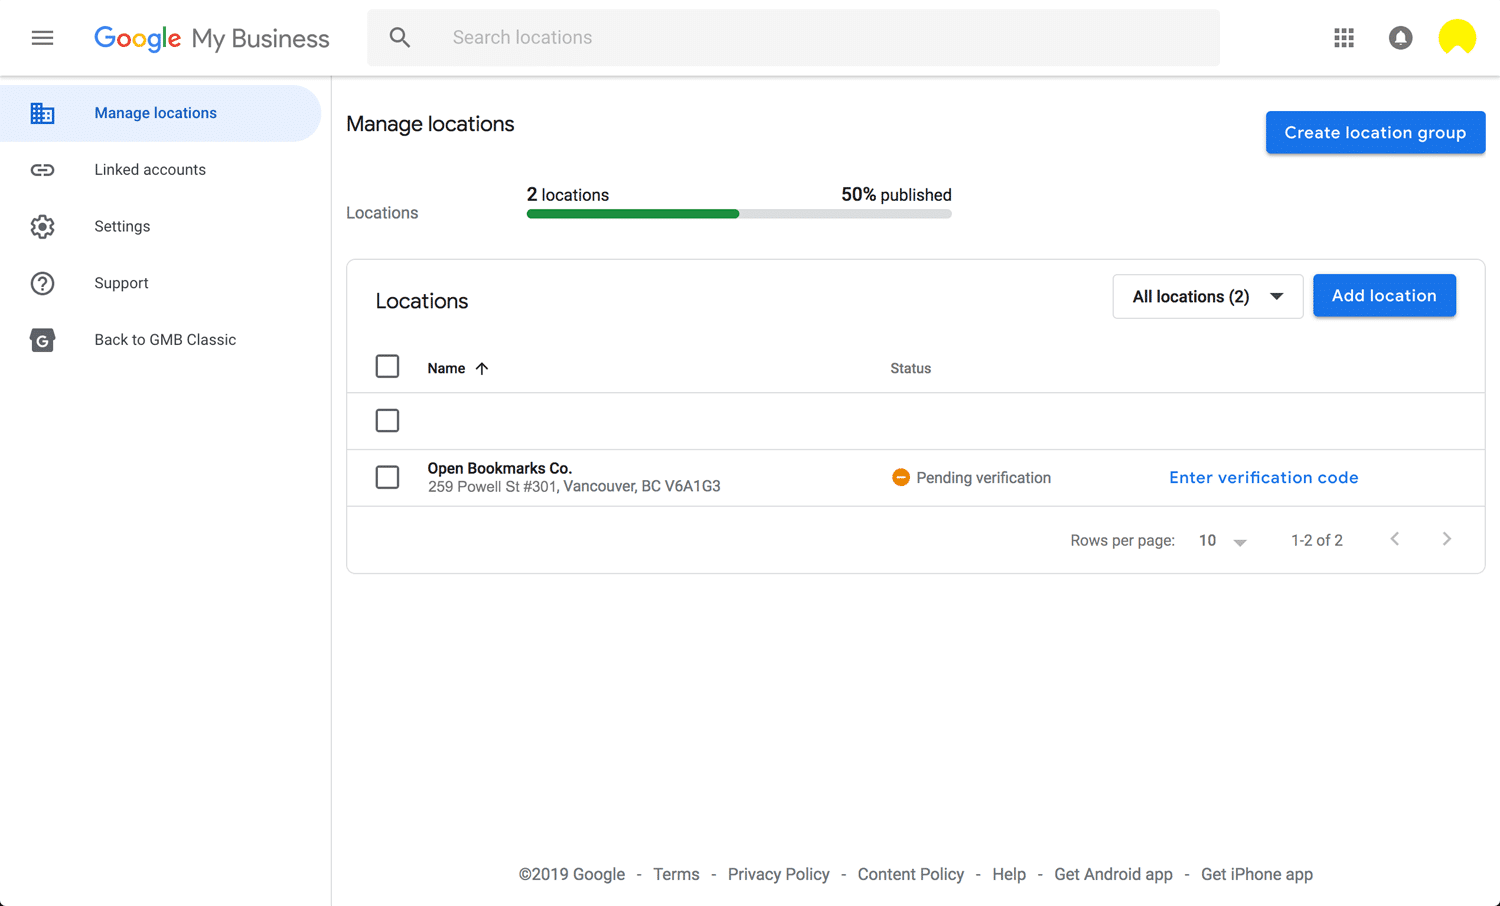1500x906 pixels.
Task: Click the Name sort arrow icon
Action: coord(482,368)
